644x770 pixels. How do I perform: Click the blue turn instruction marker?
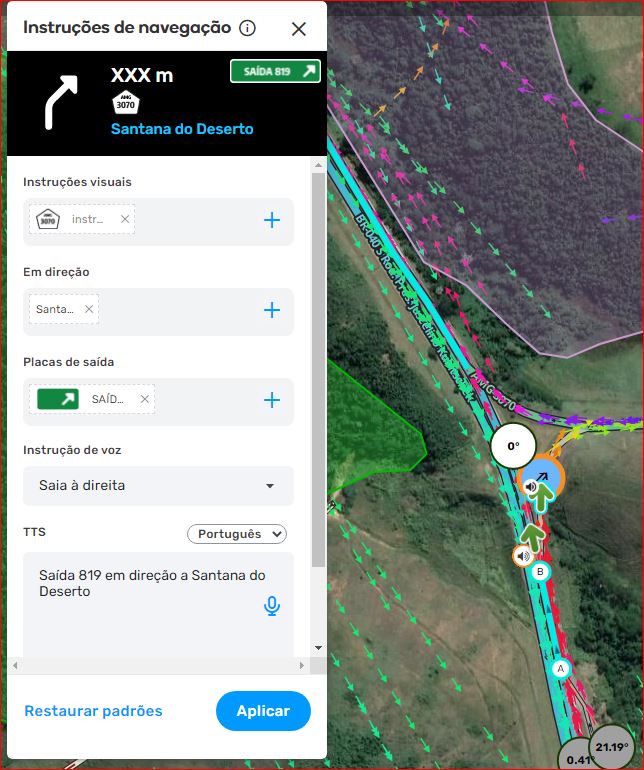[540, 476]
